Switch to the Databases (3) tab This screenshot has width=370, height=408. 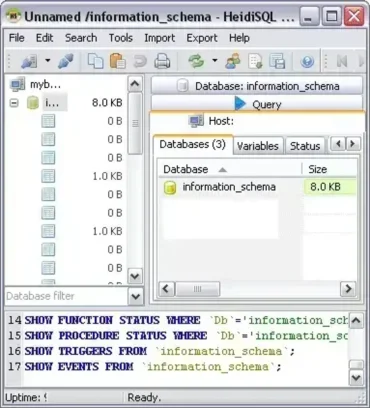(193, 145)
